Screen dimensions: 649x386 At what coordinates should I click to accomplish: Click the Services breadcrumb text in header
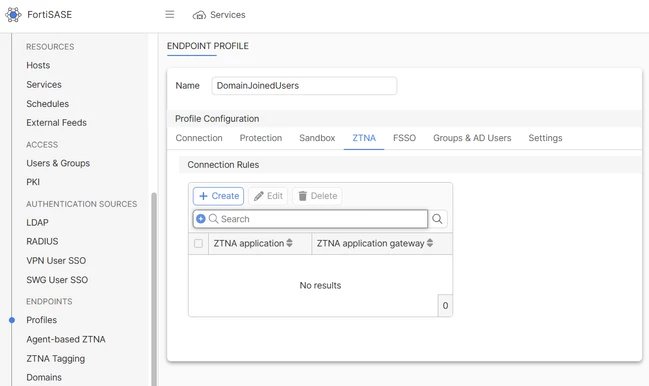pyautogui.click(x=228, y=15)
